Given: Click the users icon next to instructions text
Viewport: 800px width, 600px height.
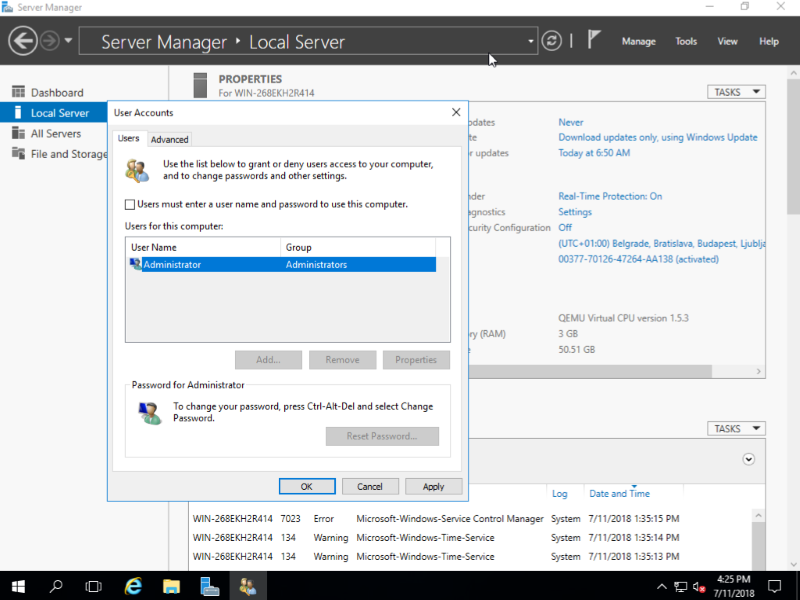Looking at the screenshot, I should pos(138,170).
